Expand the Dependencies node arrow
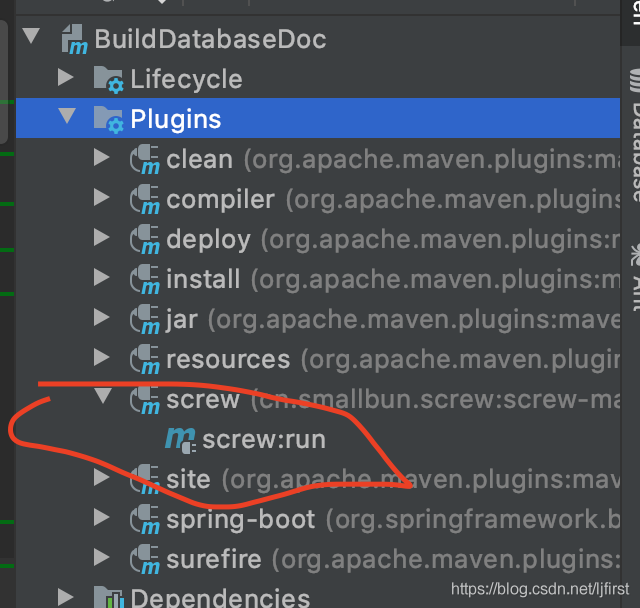Viewport: 640px width, 608px height. 66,597
